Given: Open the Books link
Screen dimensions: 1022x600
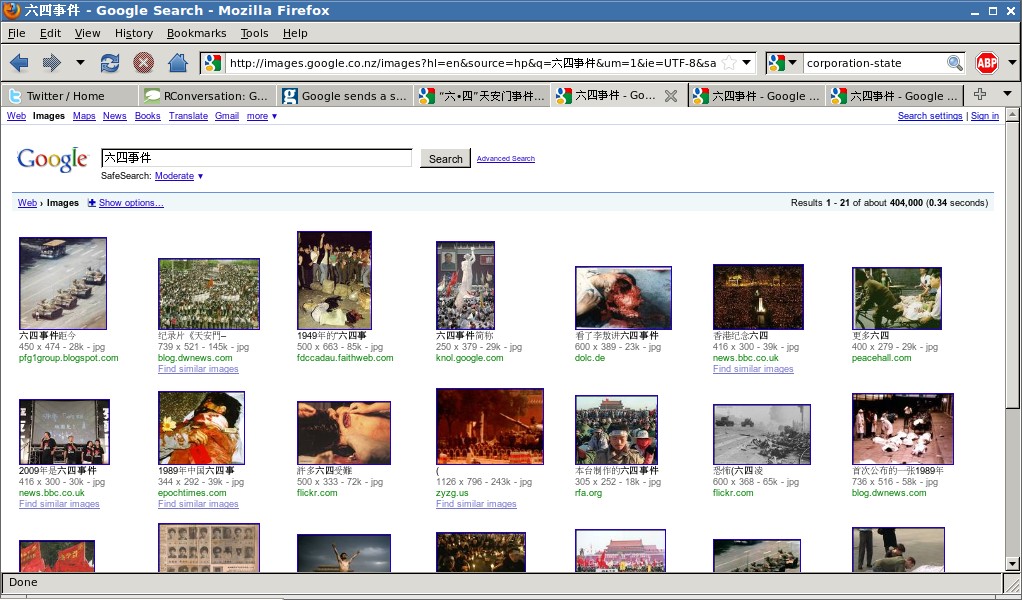Looking at the screenshot, I should 147,116.
